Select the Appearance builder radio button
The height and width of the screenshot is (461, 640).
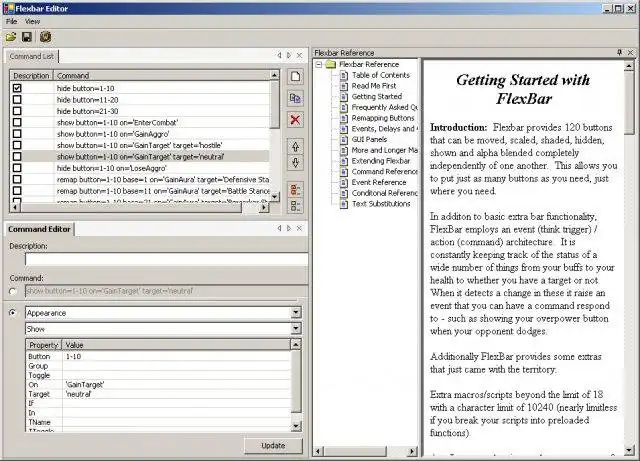pos(13,313)
